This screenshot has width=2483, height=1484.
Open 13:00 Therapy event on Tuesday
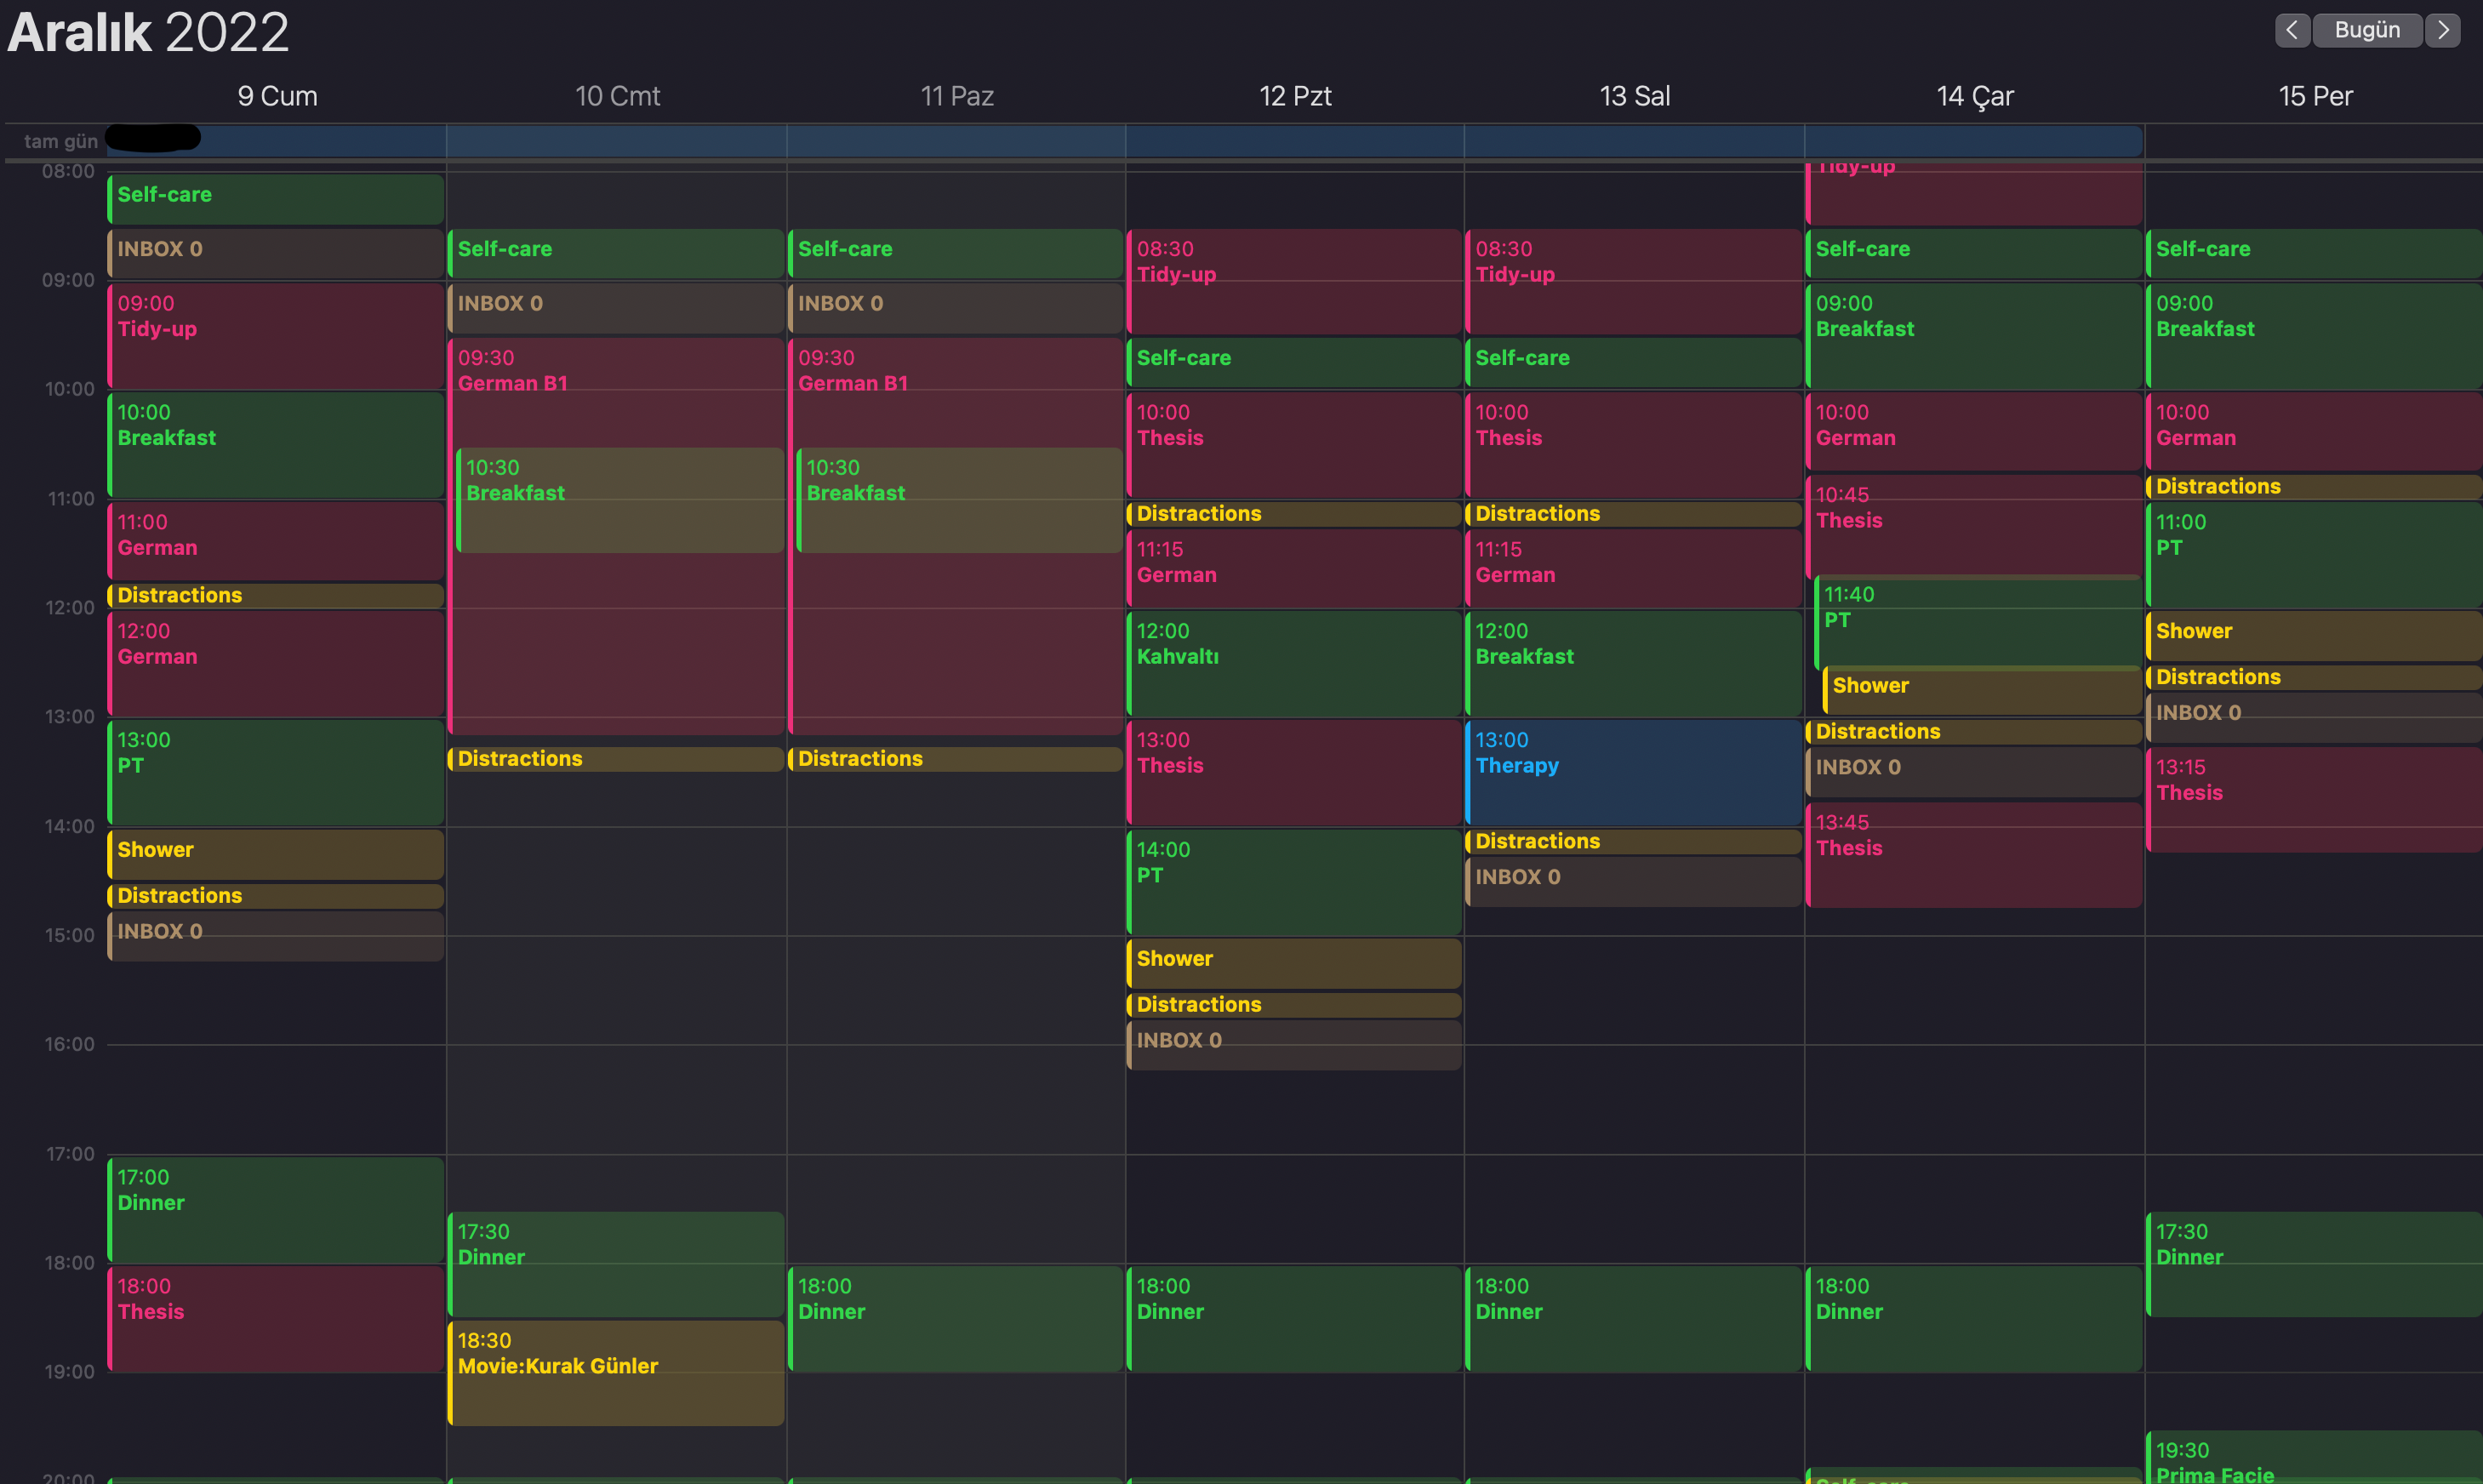point(1634,772)
